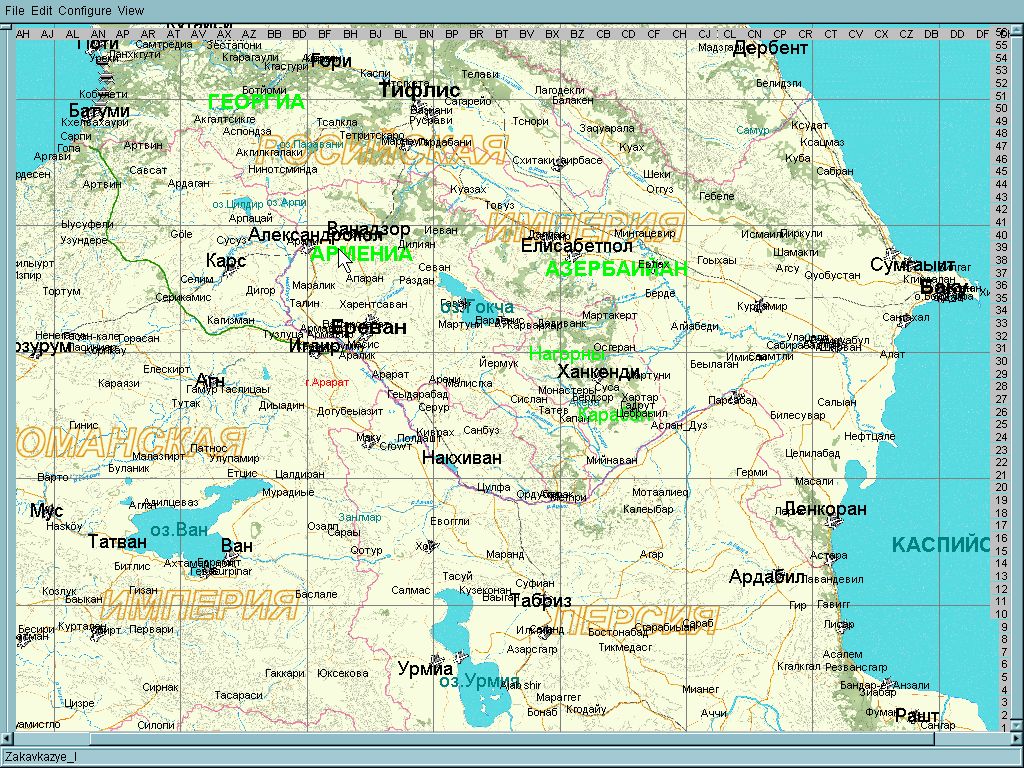Open the View menu
Image resolution: width=1024 pixels, height=768 pixels.
tap(131, 10)
